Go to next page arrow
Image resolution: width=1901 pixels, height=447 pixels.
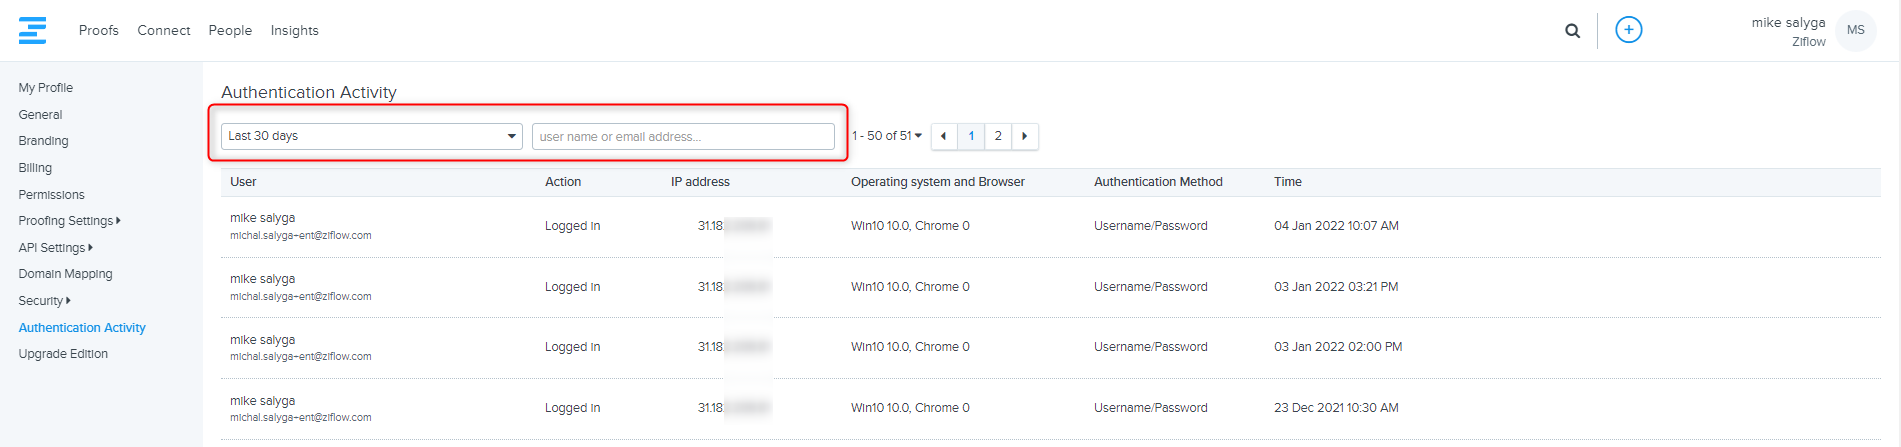pyautogui.click(x=1024, y=136)
